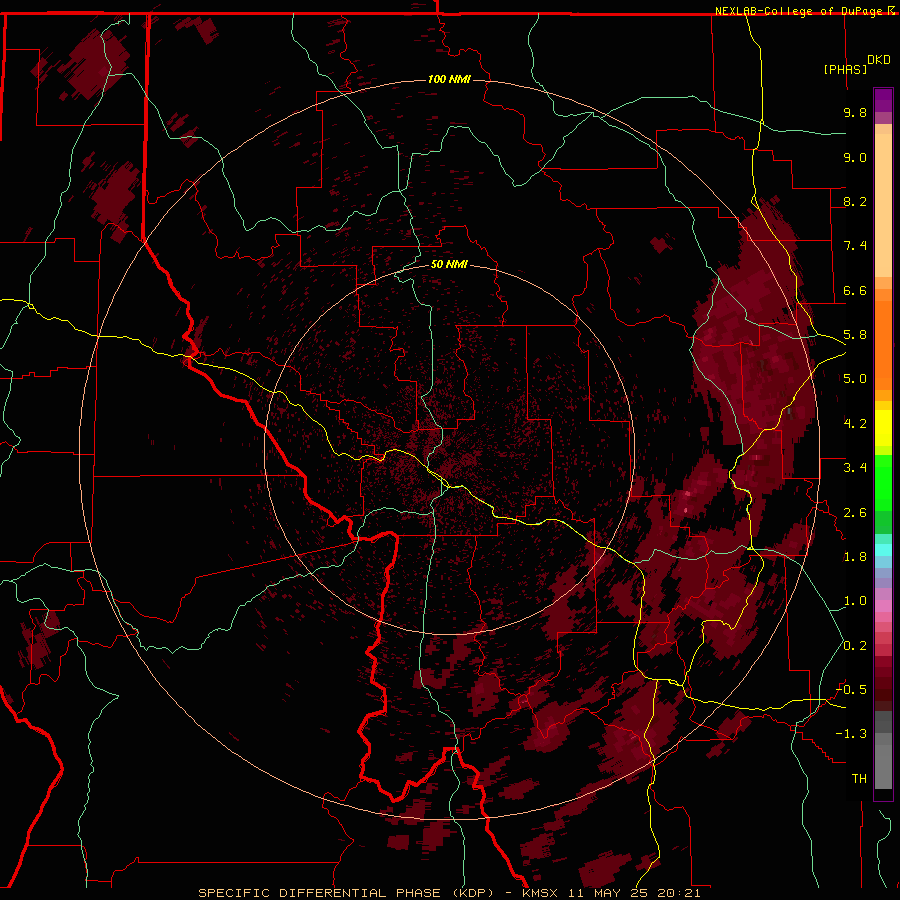Click the 8.2 value on color scale

click(855, 201)
